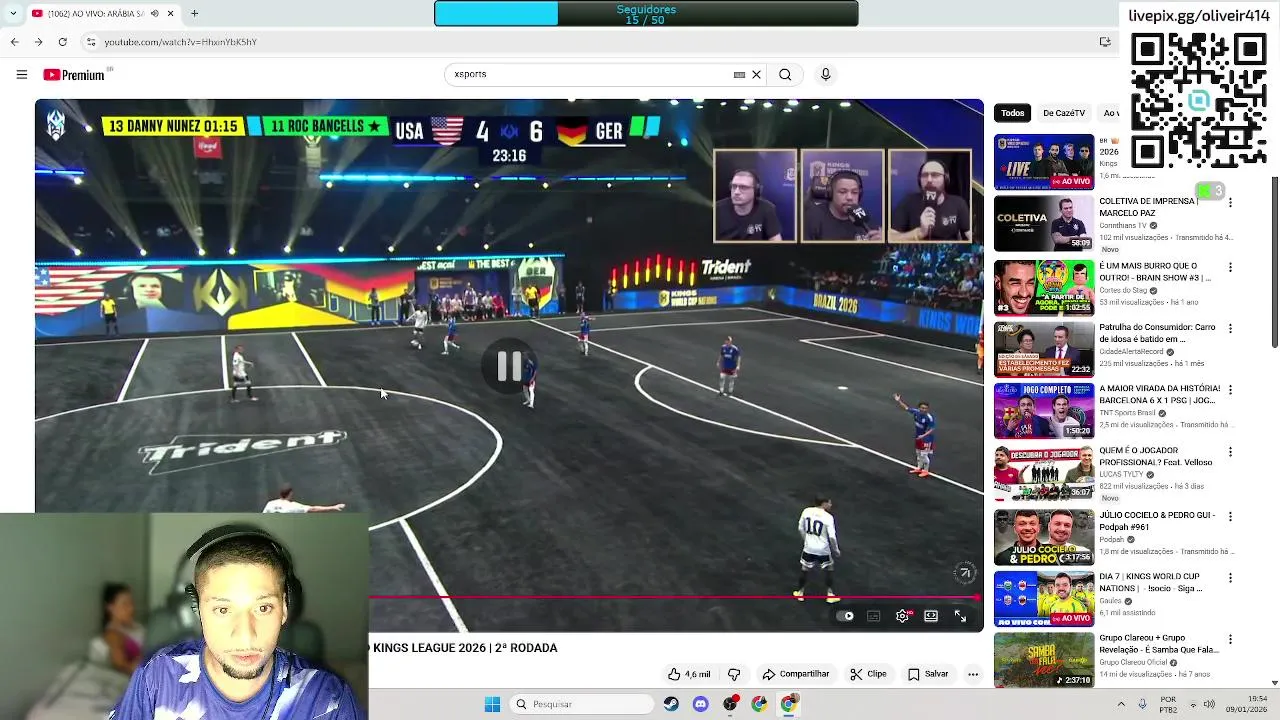This screenshot has height=720, width=1280.
Task: Switch to theater mode in the player
Action: click(931, 616)
